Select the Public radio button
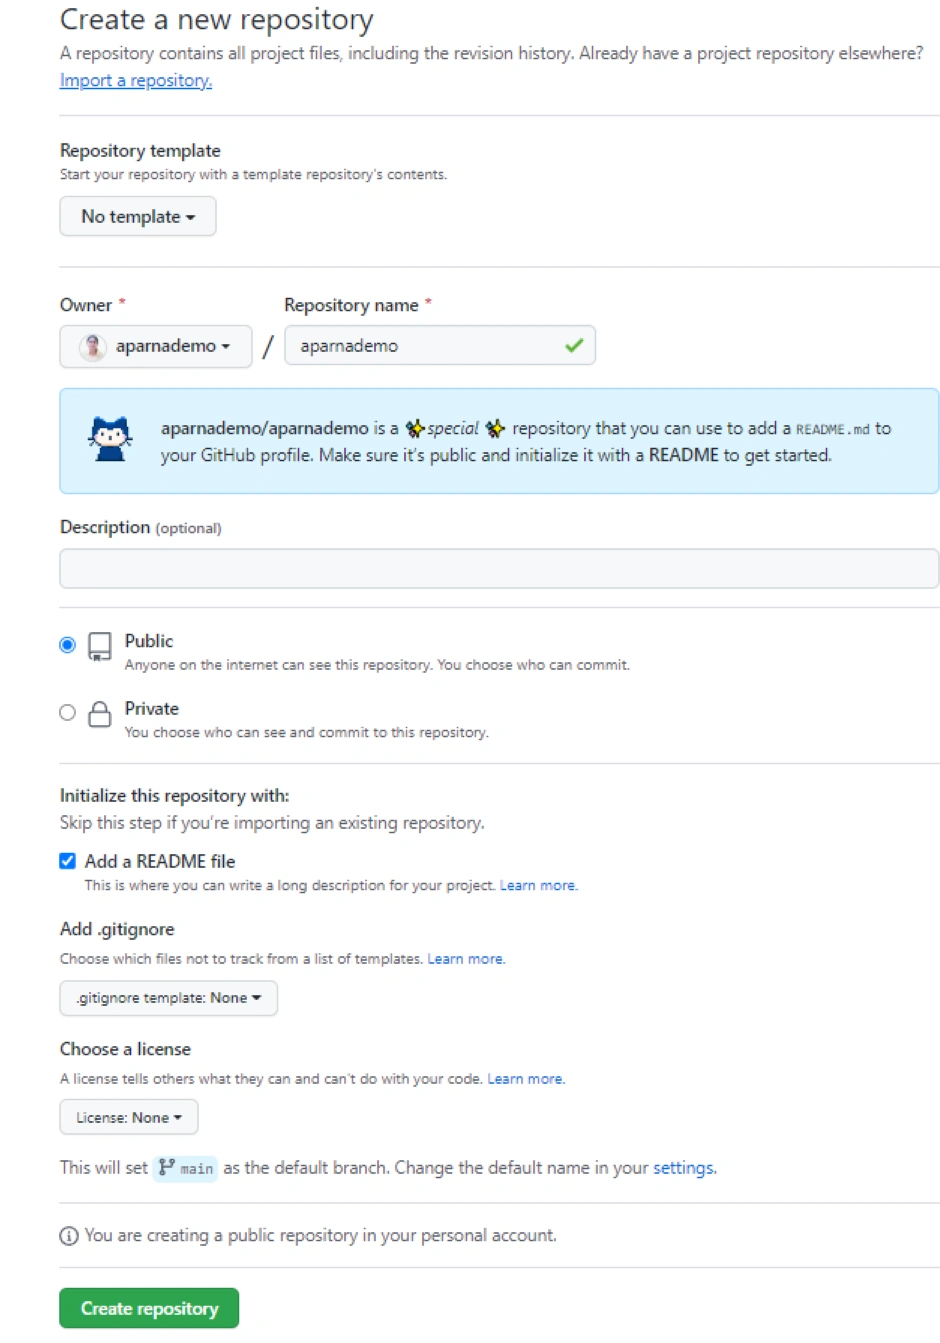 pos(68,645)
